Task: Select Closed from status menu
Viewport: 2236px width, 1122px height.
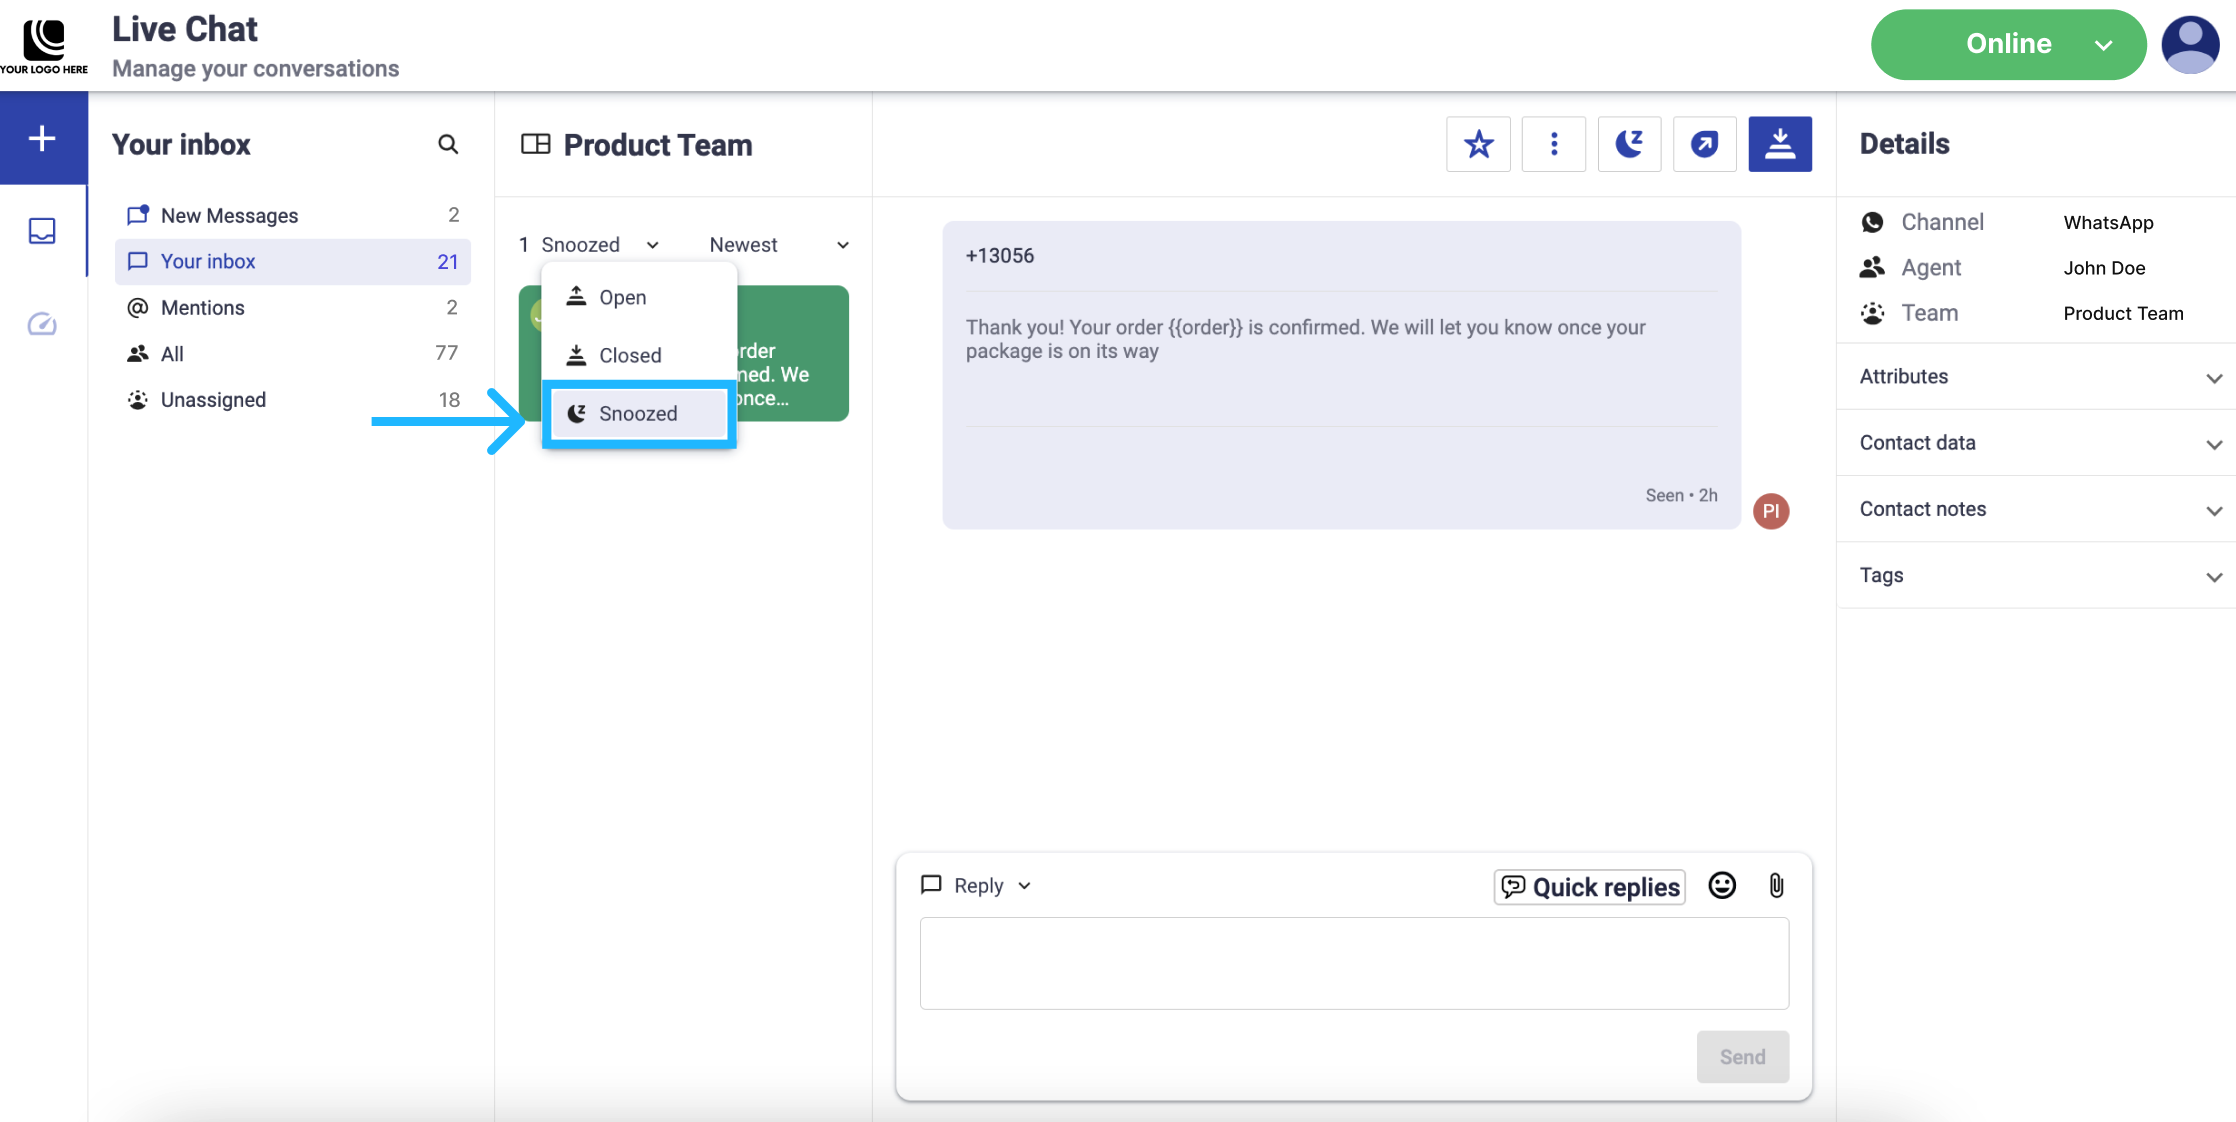Action: point(630,355)
